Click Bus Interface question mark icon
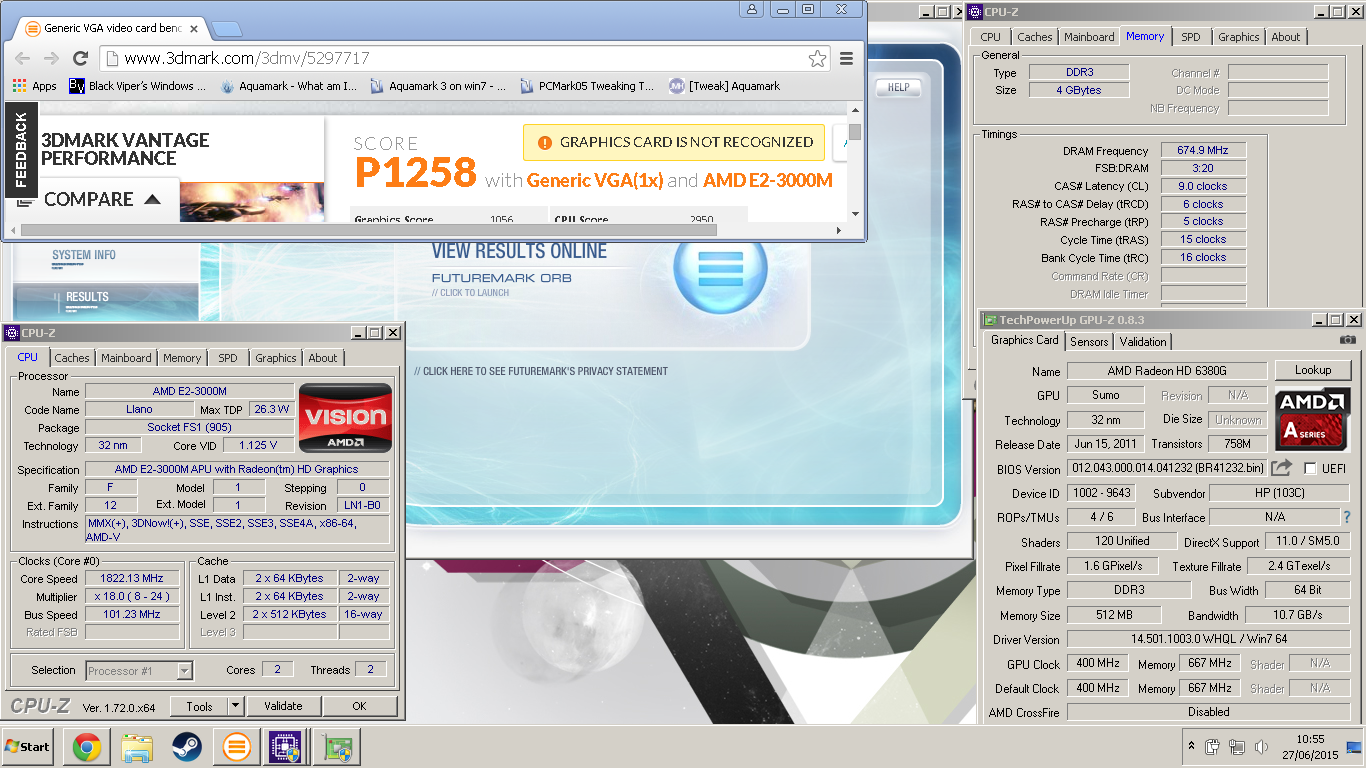Viewport: 1366px width, 768px height. [x=1347, y=517]
